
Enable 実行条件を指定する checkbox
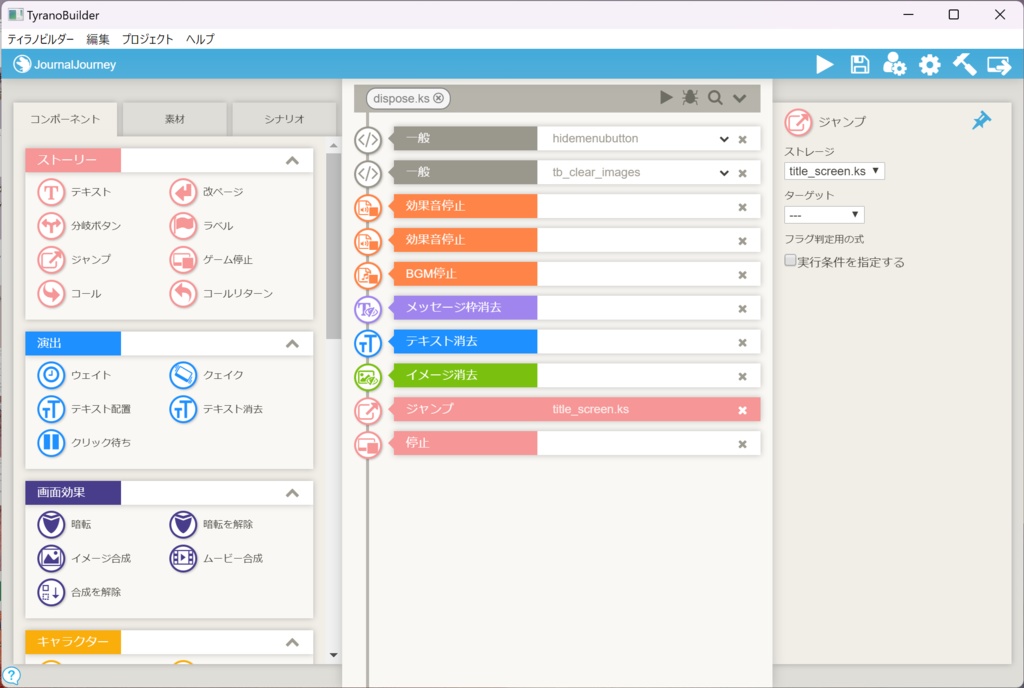coord(790,260)
